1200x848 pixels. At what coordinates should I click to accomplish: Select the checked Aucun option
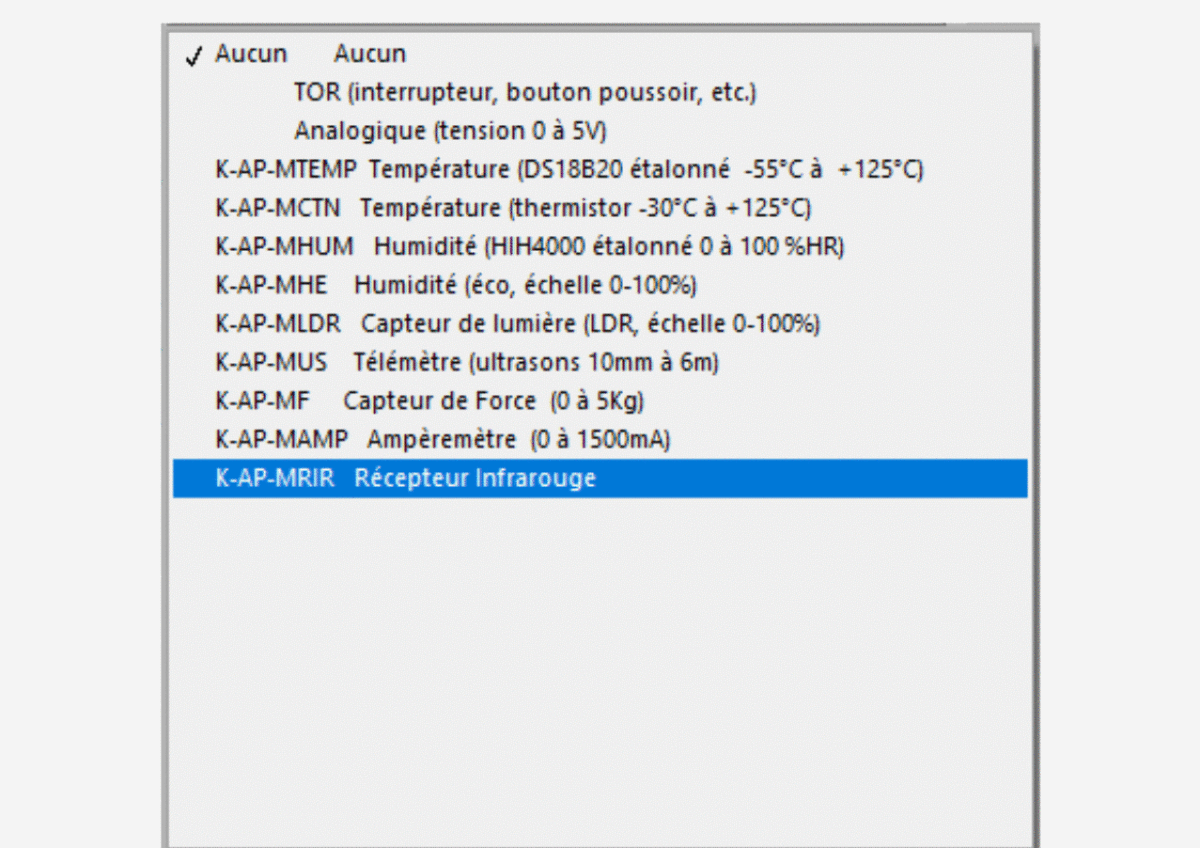251,54
